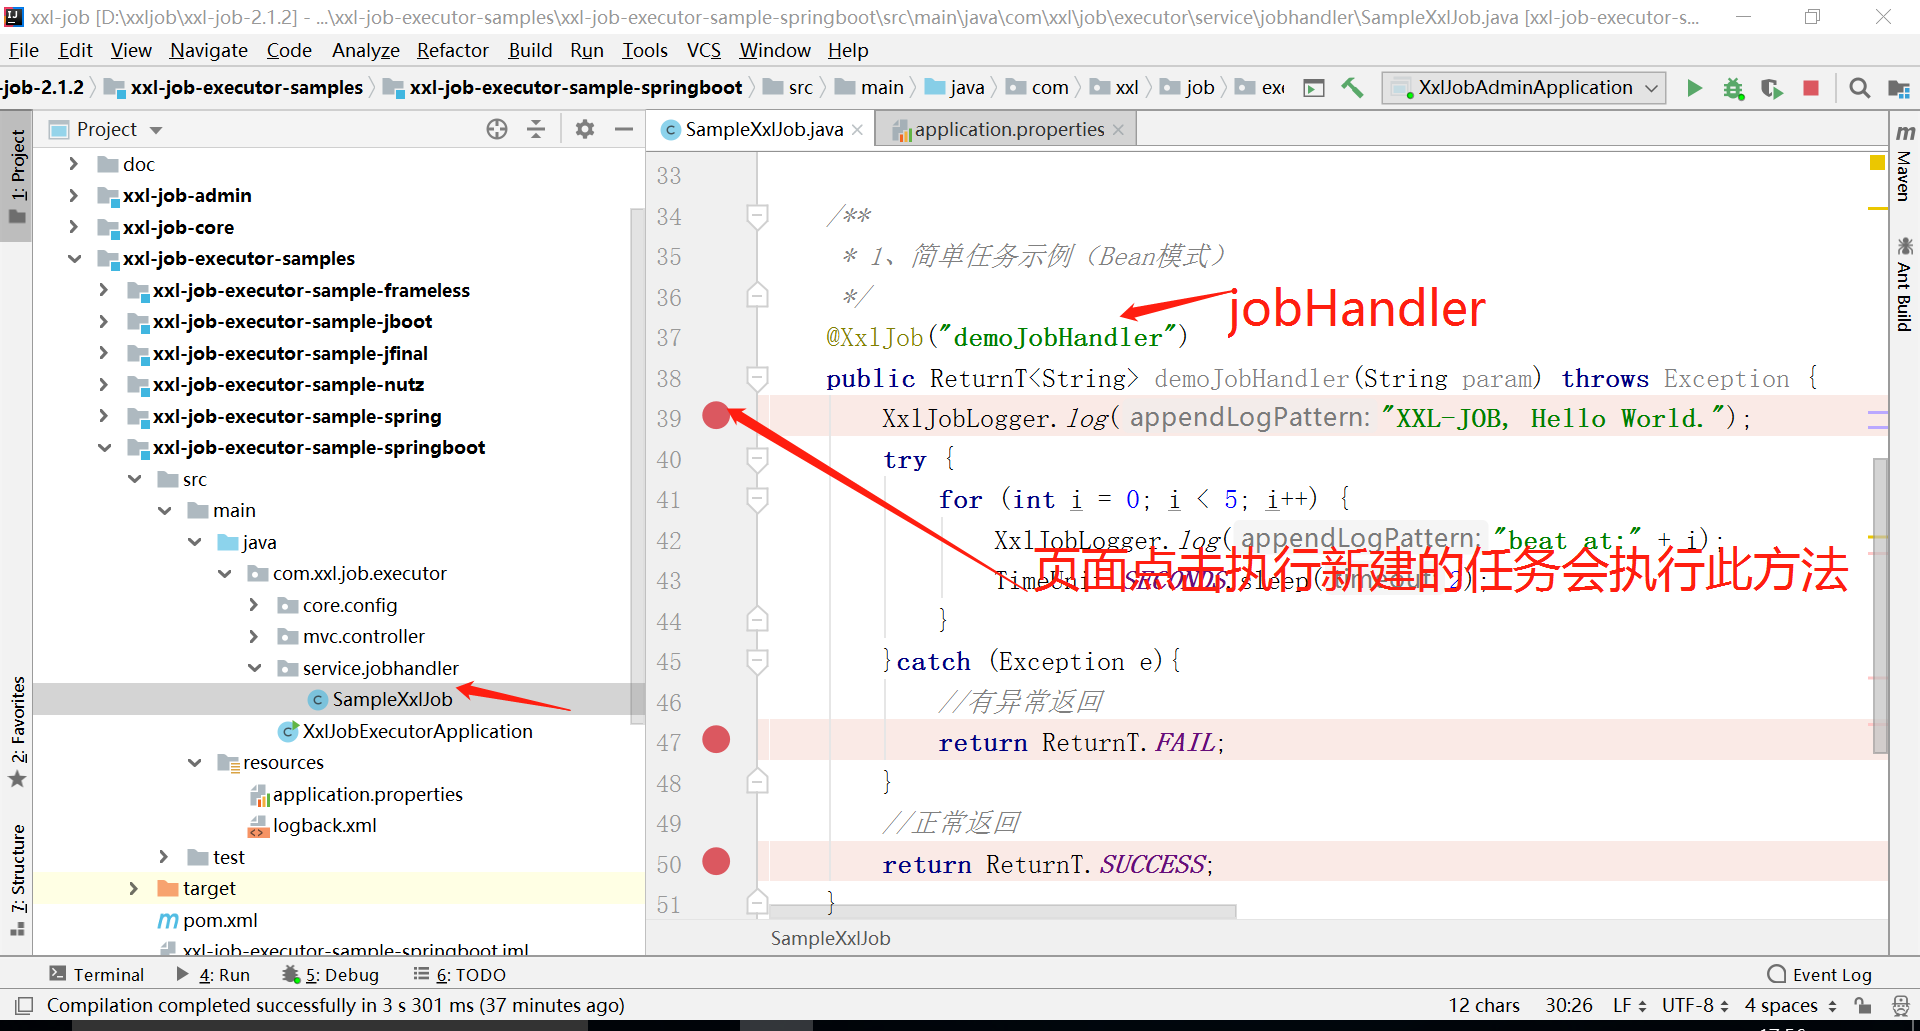Screen dimensions: 1920x1031
Task: Run XxlJobAdminApplication with the green play icon
Action: [1694, 88]
